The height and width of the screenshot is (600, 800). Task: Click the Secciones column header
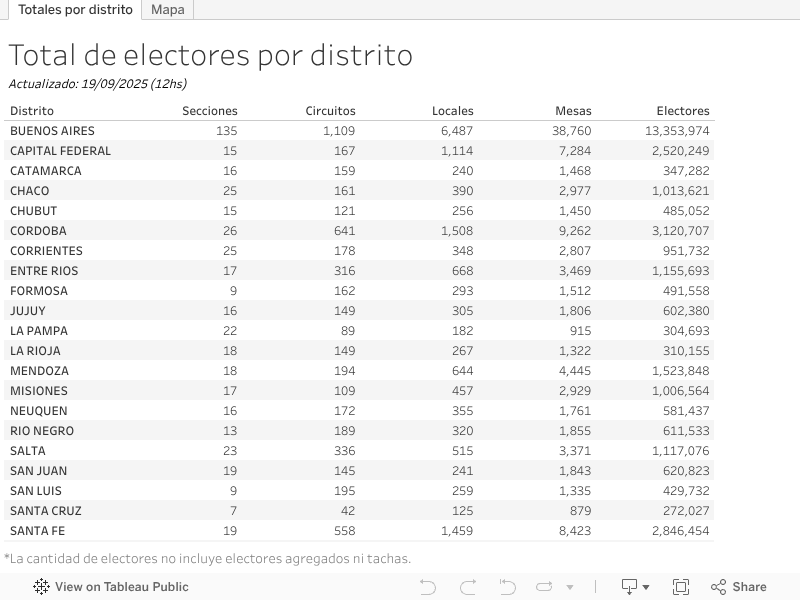(x=210, y=111)
